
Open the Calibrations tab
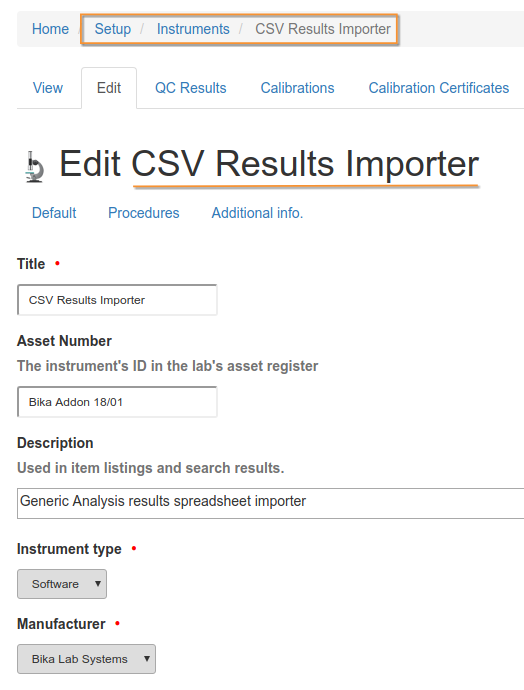point(297,88)
